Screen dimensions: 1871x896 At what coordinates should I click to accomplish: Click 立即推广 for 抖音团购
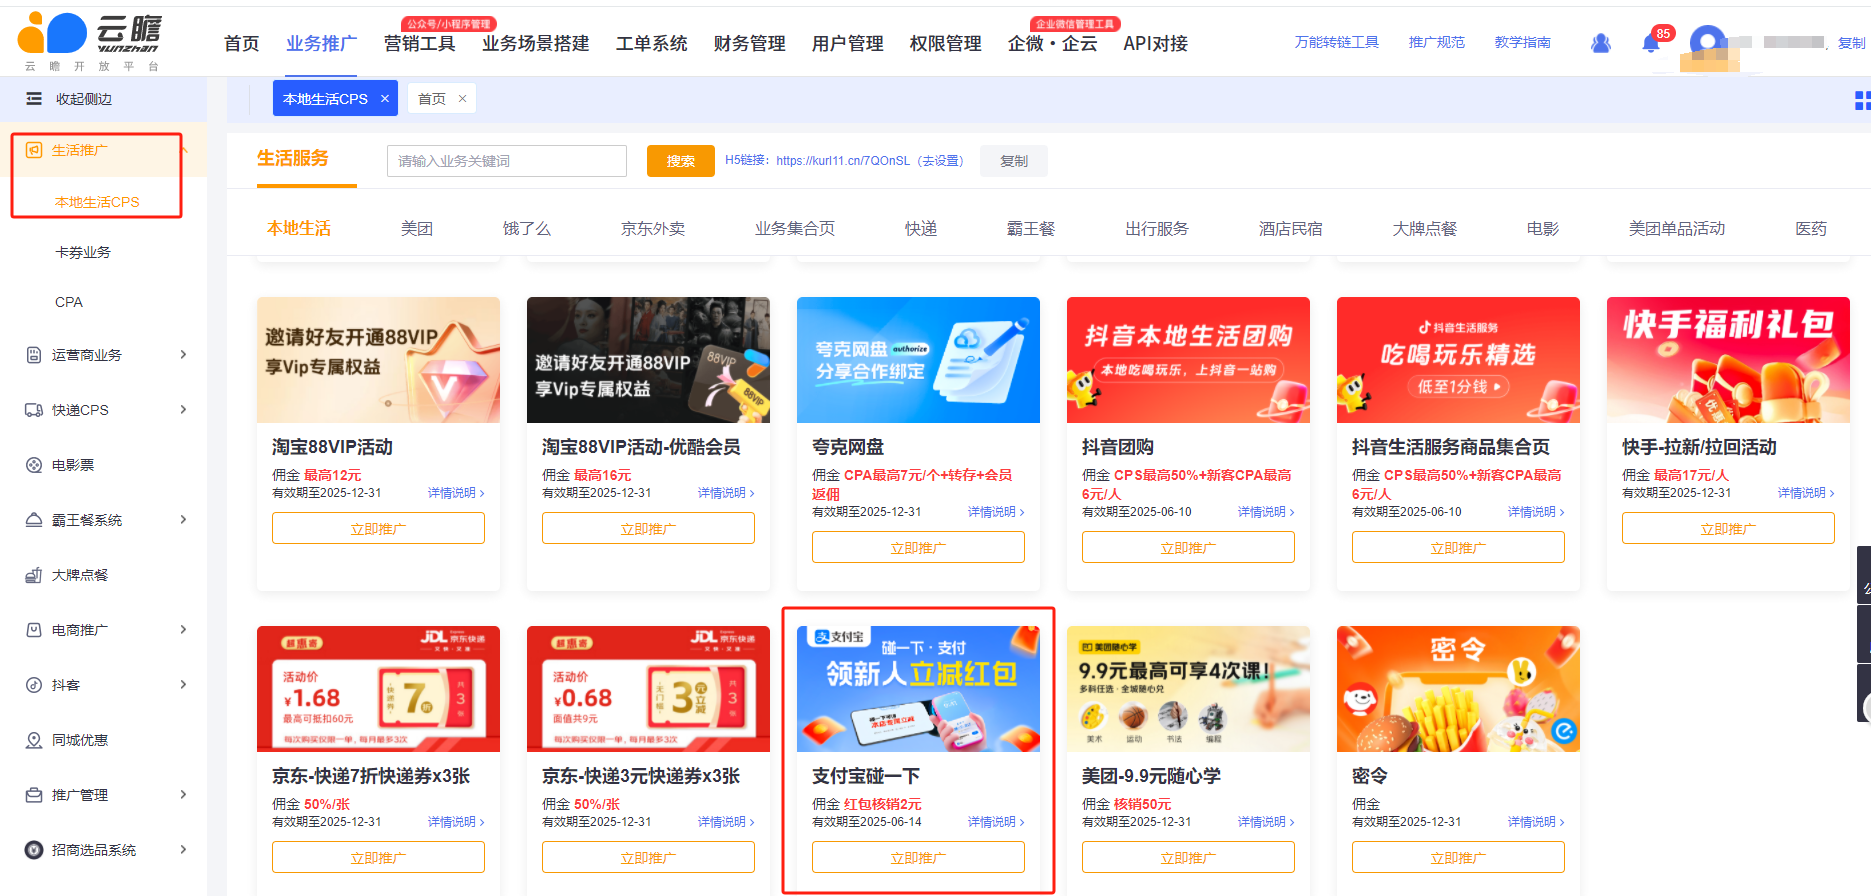coord(1188,548)
